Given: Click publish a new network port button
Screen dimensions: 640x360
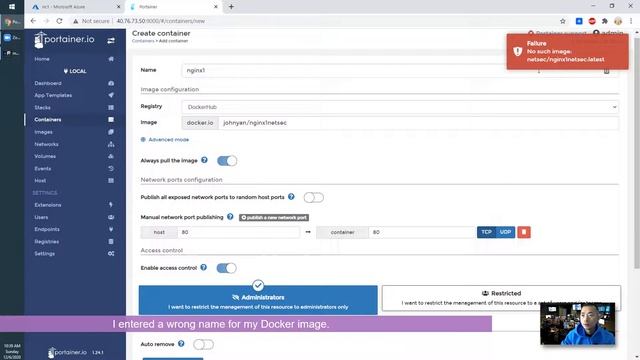Looking at the screenshot, I should coord(274,218).
